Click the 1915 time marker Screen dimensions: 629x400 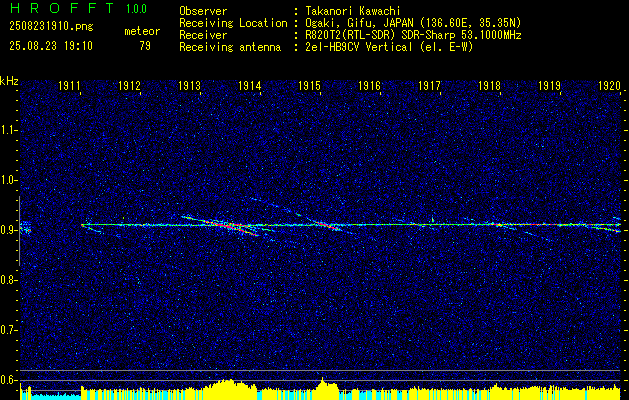pos(310,85)
